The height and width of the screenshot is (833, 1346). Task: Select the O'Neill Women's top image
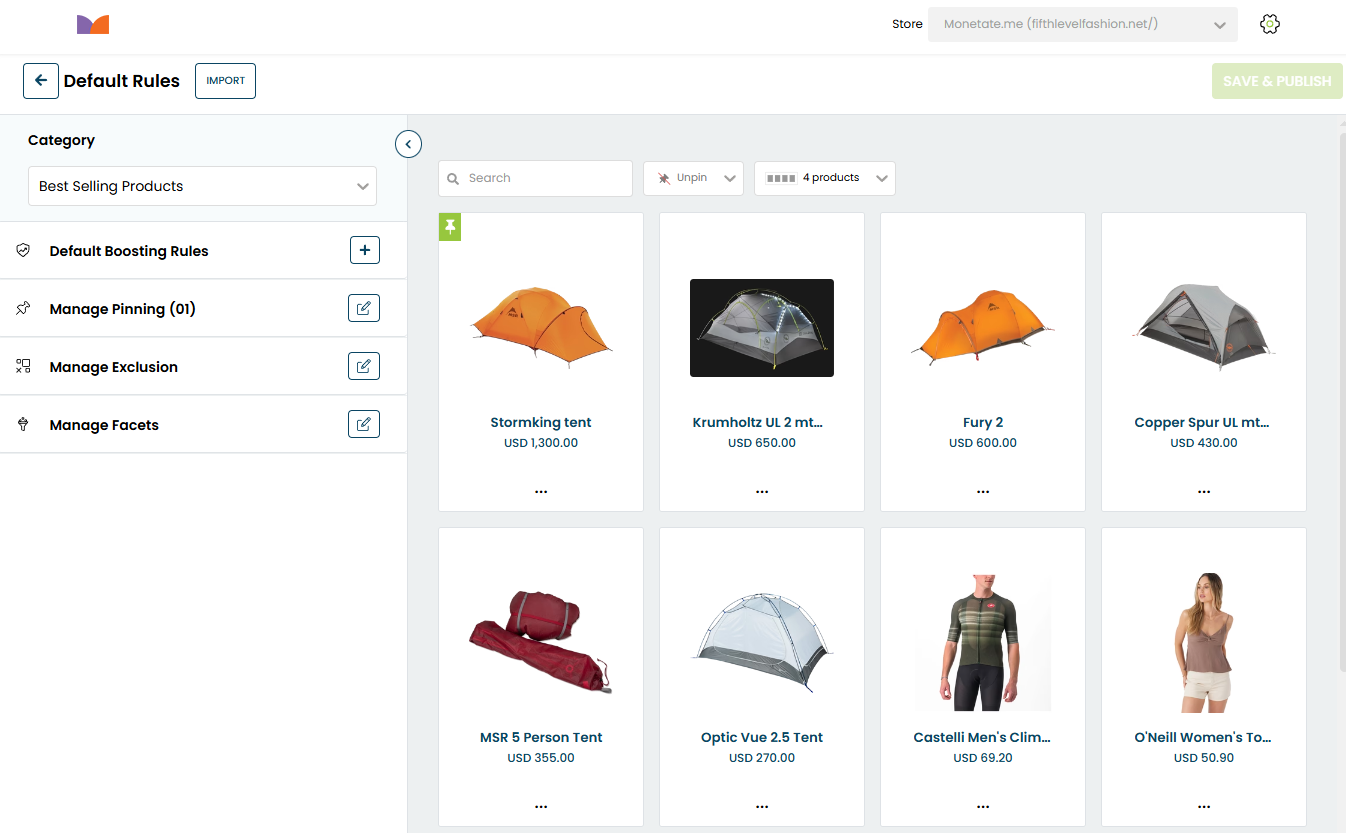point(1204,643)
